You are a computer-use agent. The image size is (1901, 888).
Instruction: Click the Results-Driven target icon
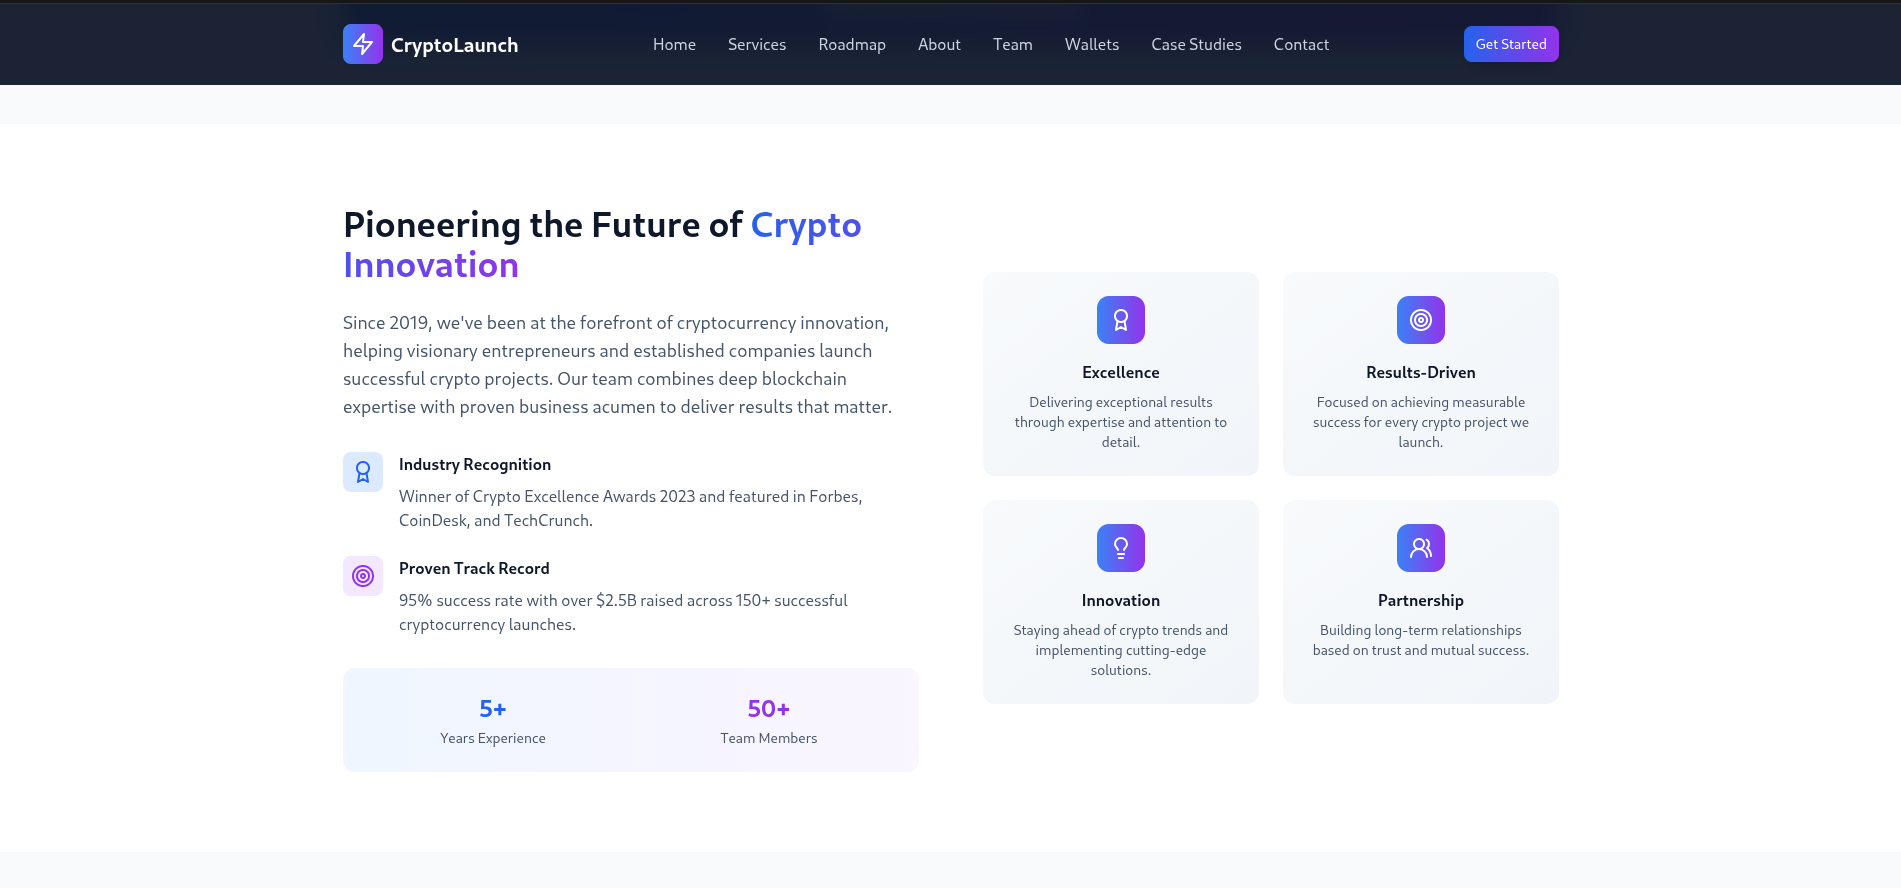(1420, 320)
